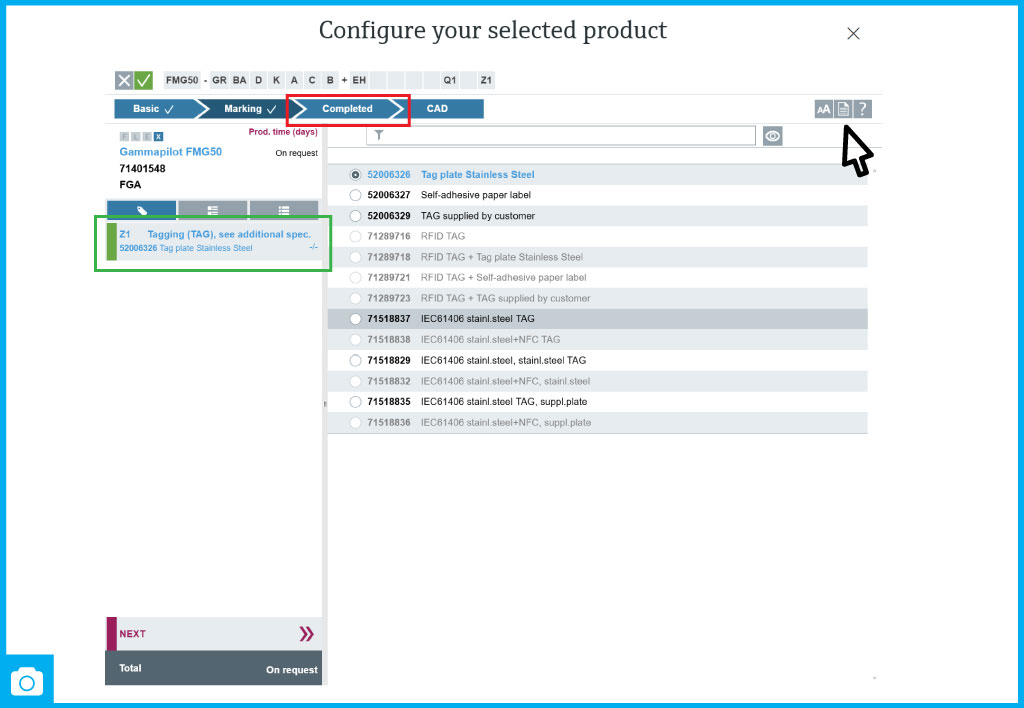
Task: Switch to the middle list view icon tab
Action: 213,210
